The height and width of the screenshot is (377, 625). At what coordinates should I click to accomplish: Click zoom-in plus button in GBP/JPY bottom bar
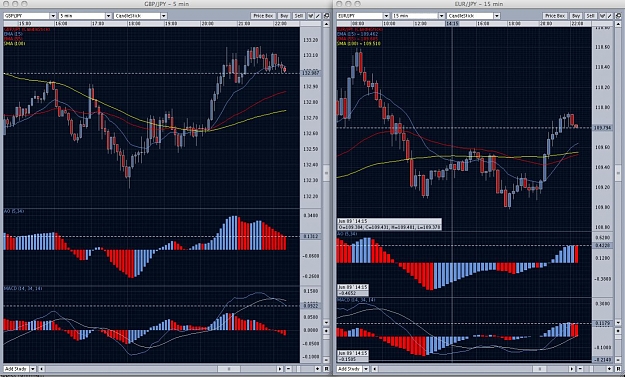(x=318, y=369)
